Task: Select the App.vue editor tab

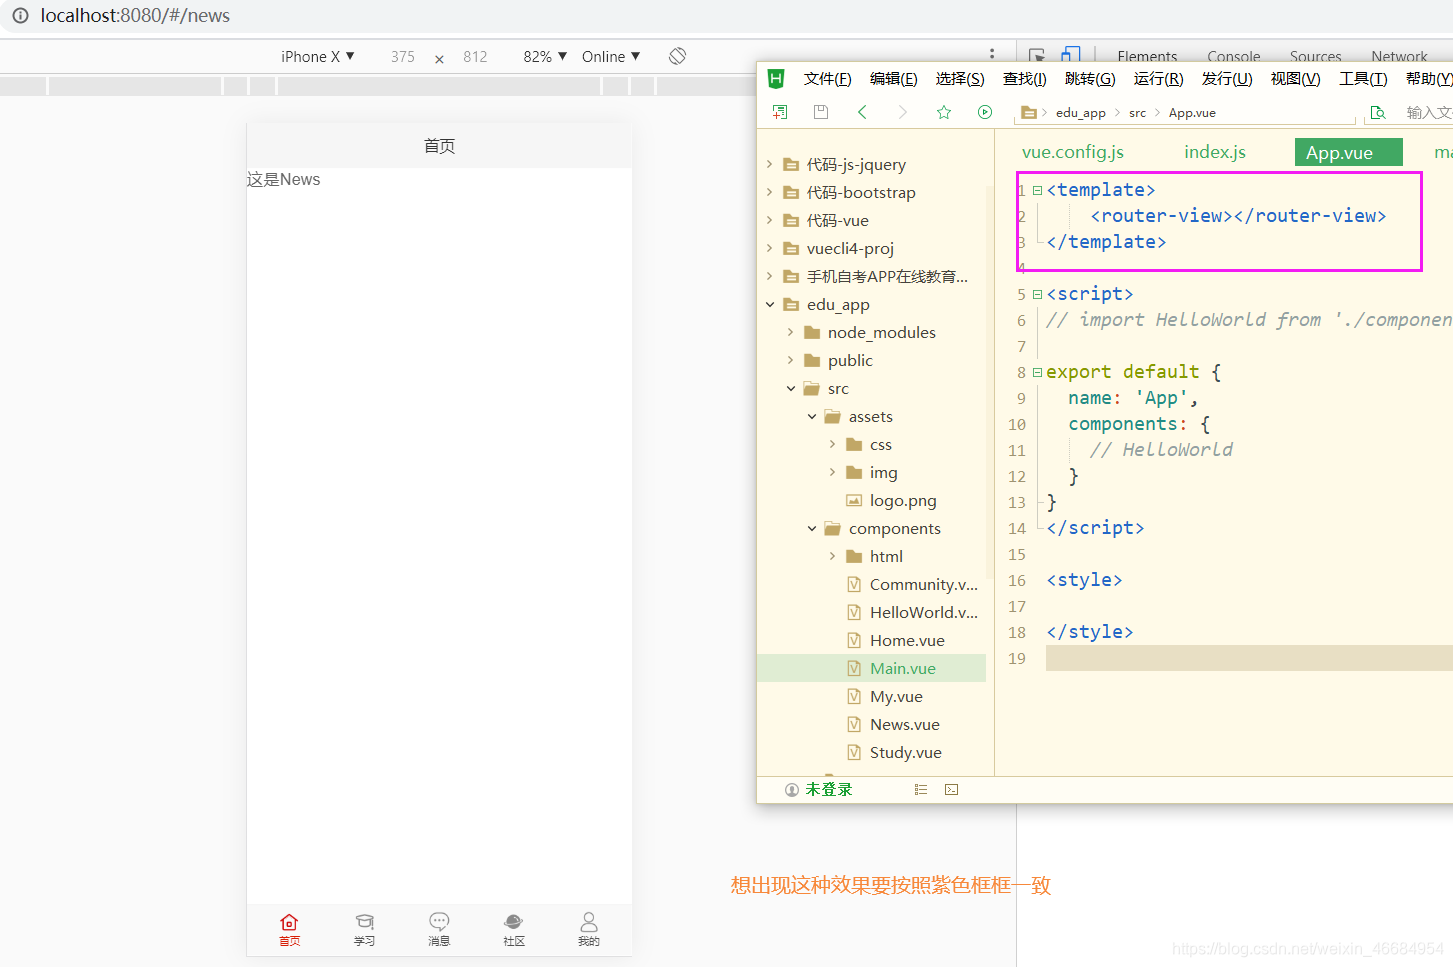Action: tap(1348, 152)
